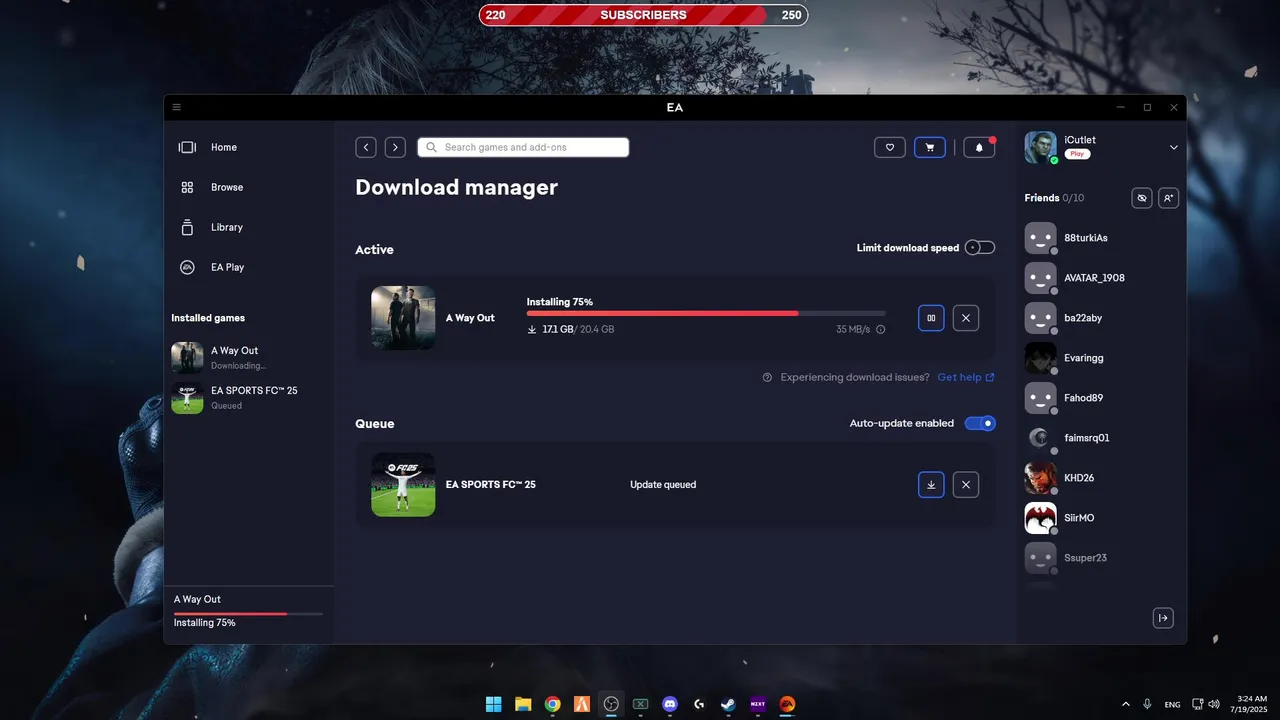1280x720 pixels.
Task: Collapse the friends panel
Action: [x=1163, y=618]
